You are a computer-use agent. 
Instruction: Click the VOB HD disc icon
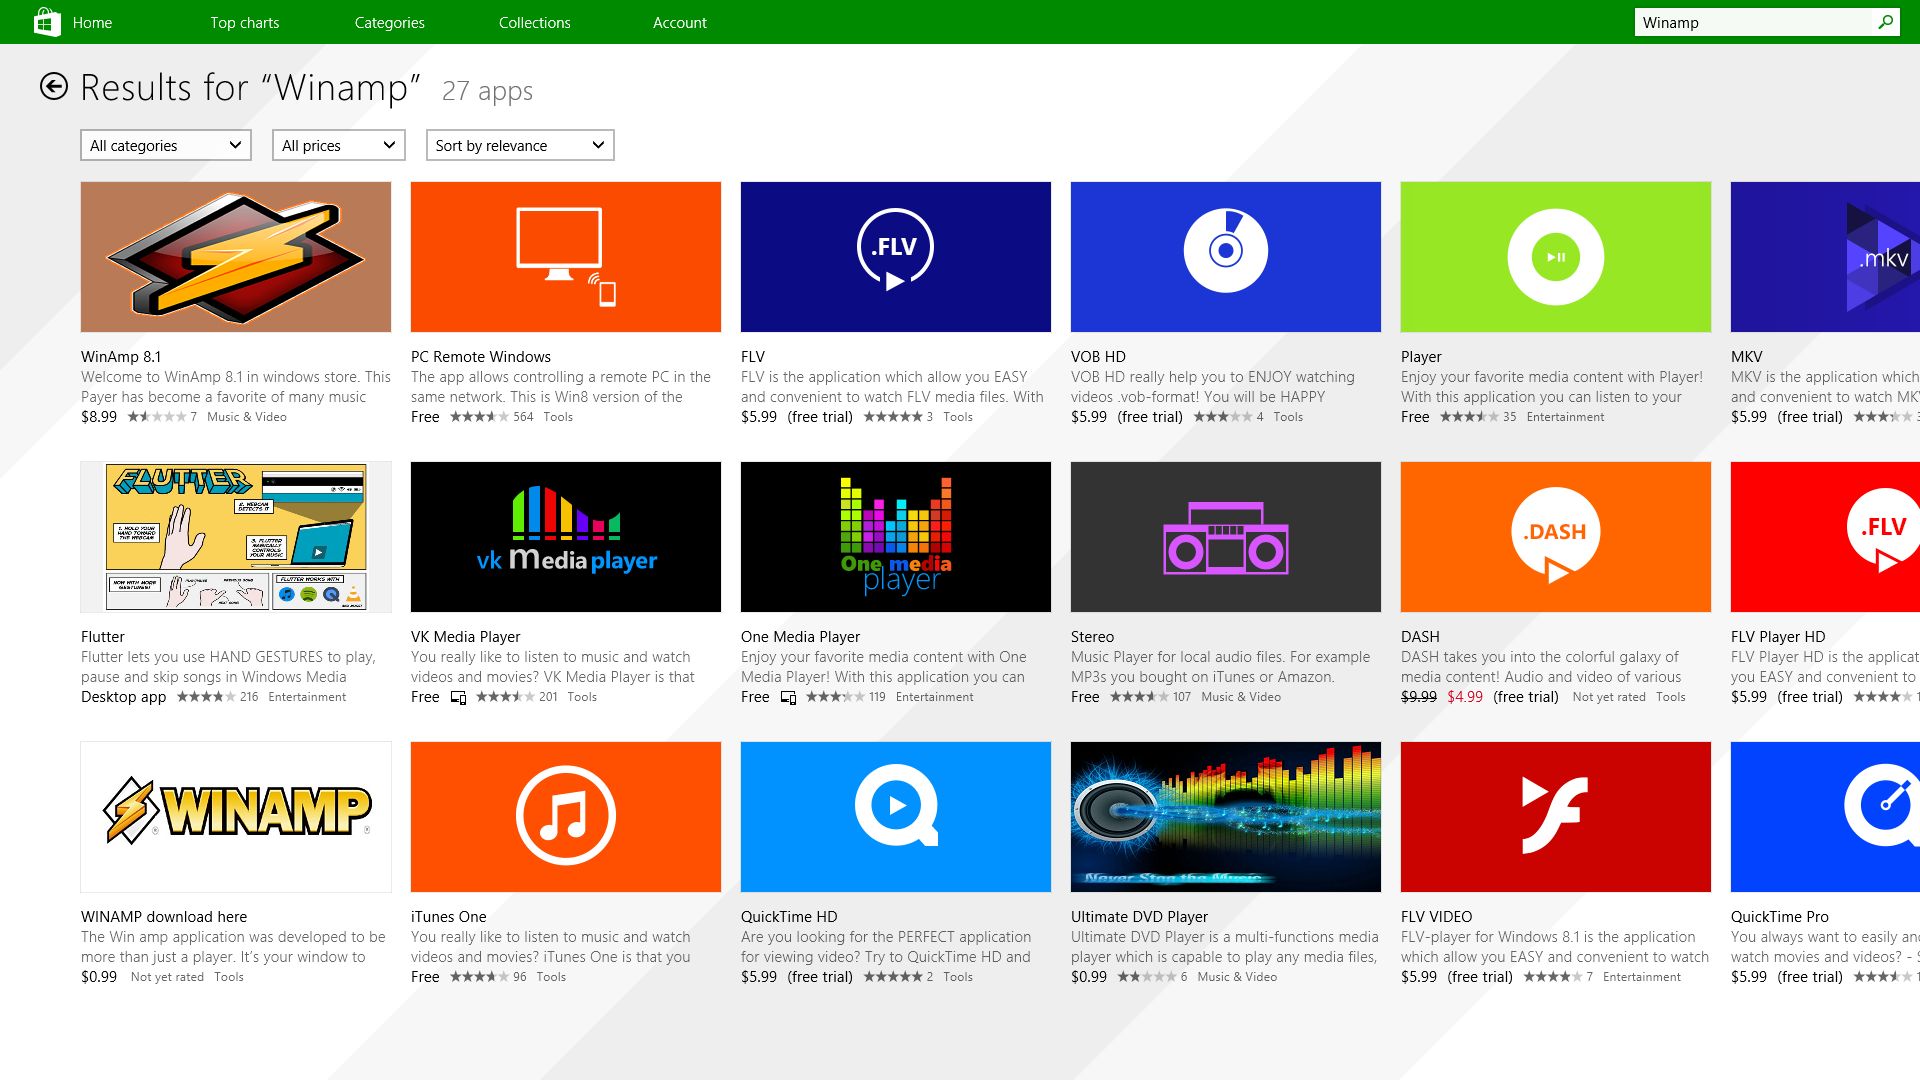coord(1225,250)
